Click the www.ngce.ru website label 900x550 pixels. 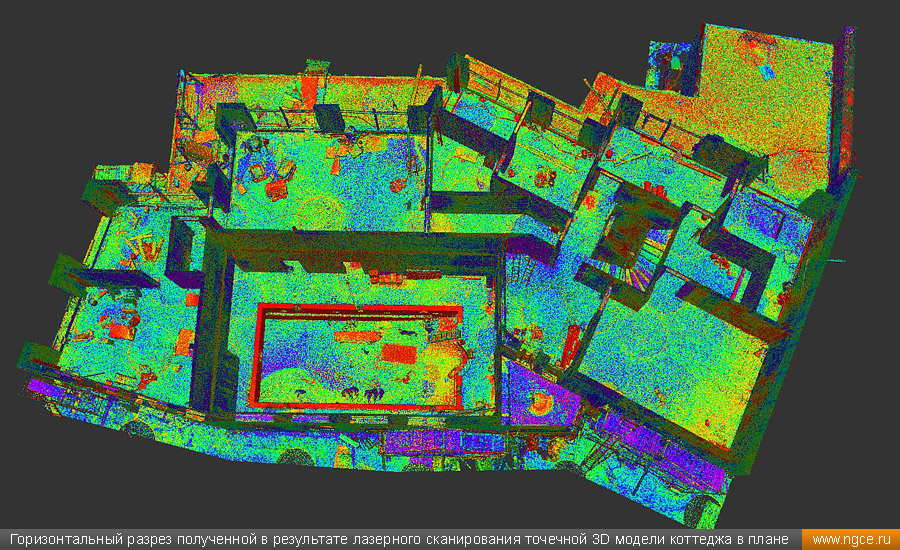(x=851, y=540)
